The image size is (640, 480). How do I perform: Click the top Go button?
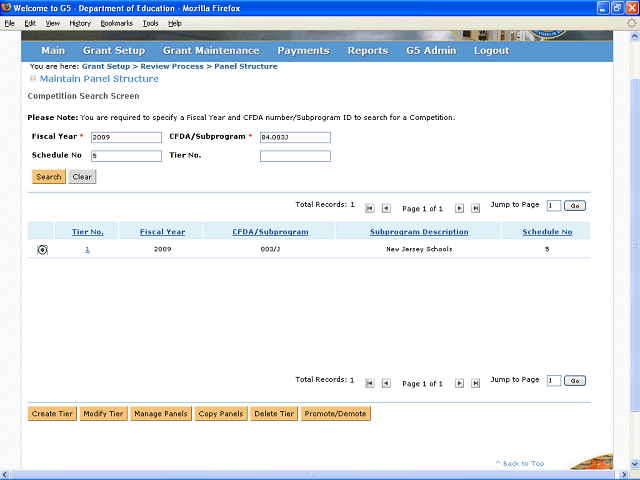pos(575,206)
